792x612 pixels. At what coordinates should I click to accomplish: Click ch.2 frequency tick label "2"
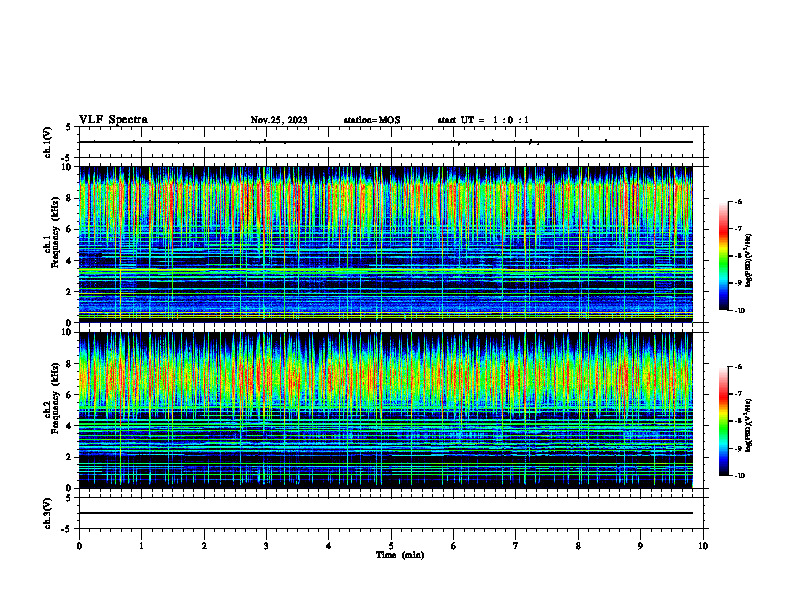(70, 457)
